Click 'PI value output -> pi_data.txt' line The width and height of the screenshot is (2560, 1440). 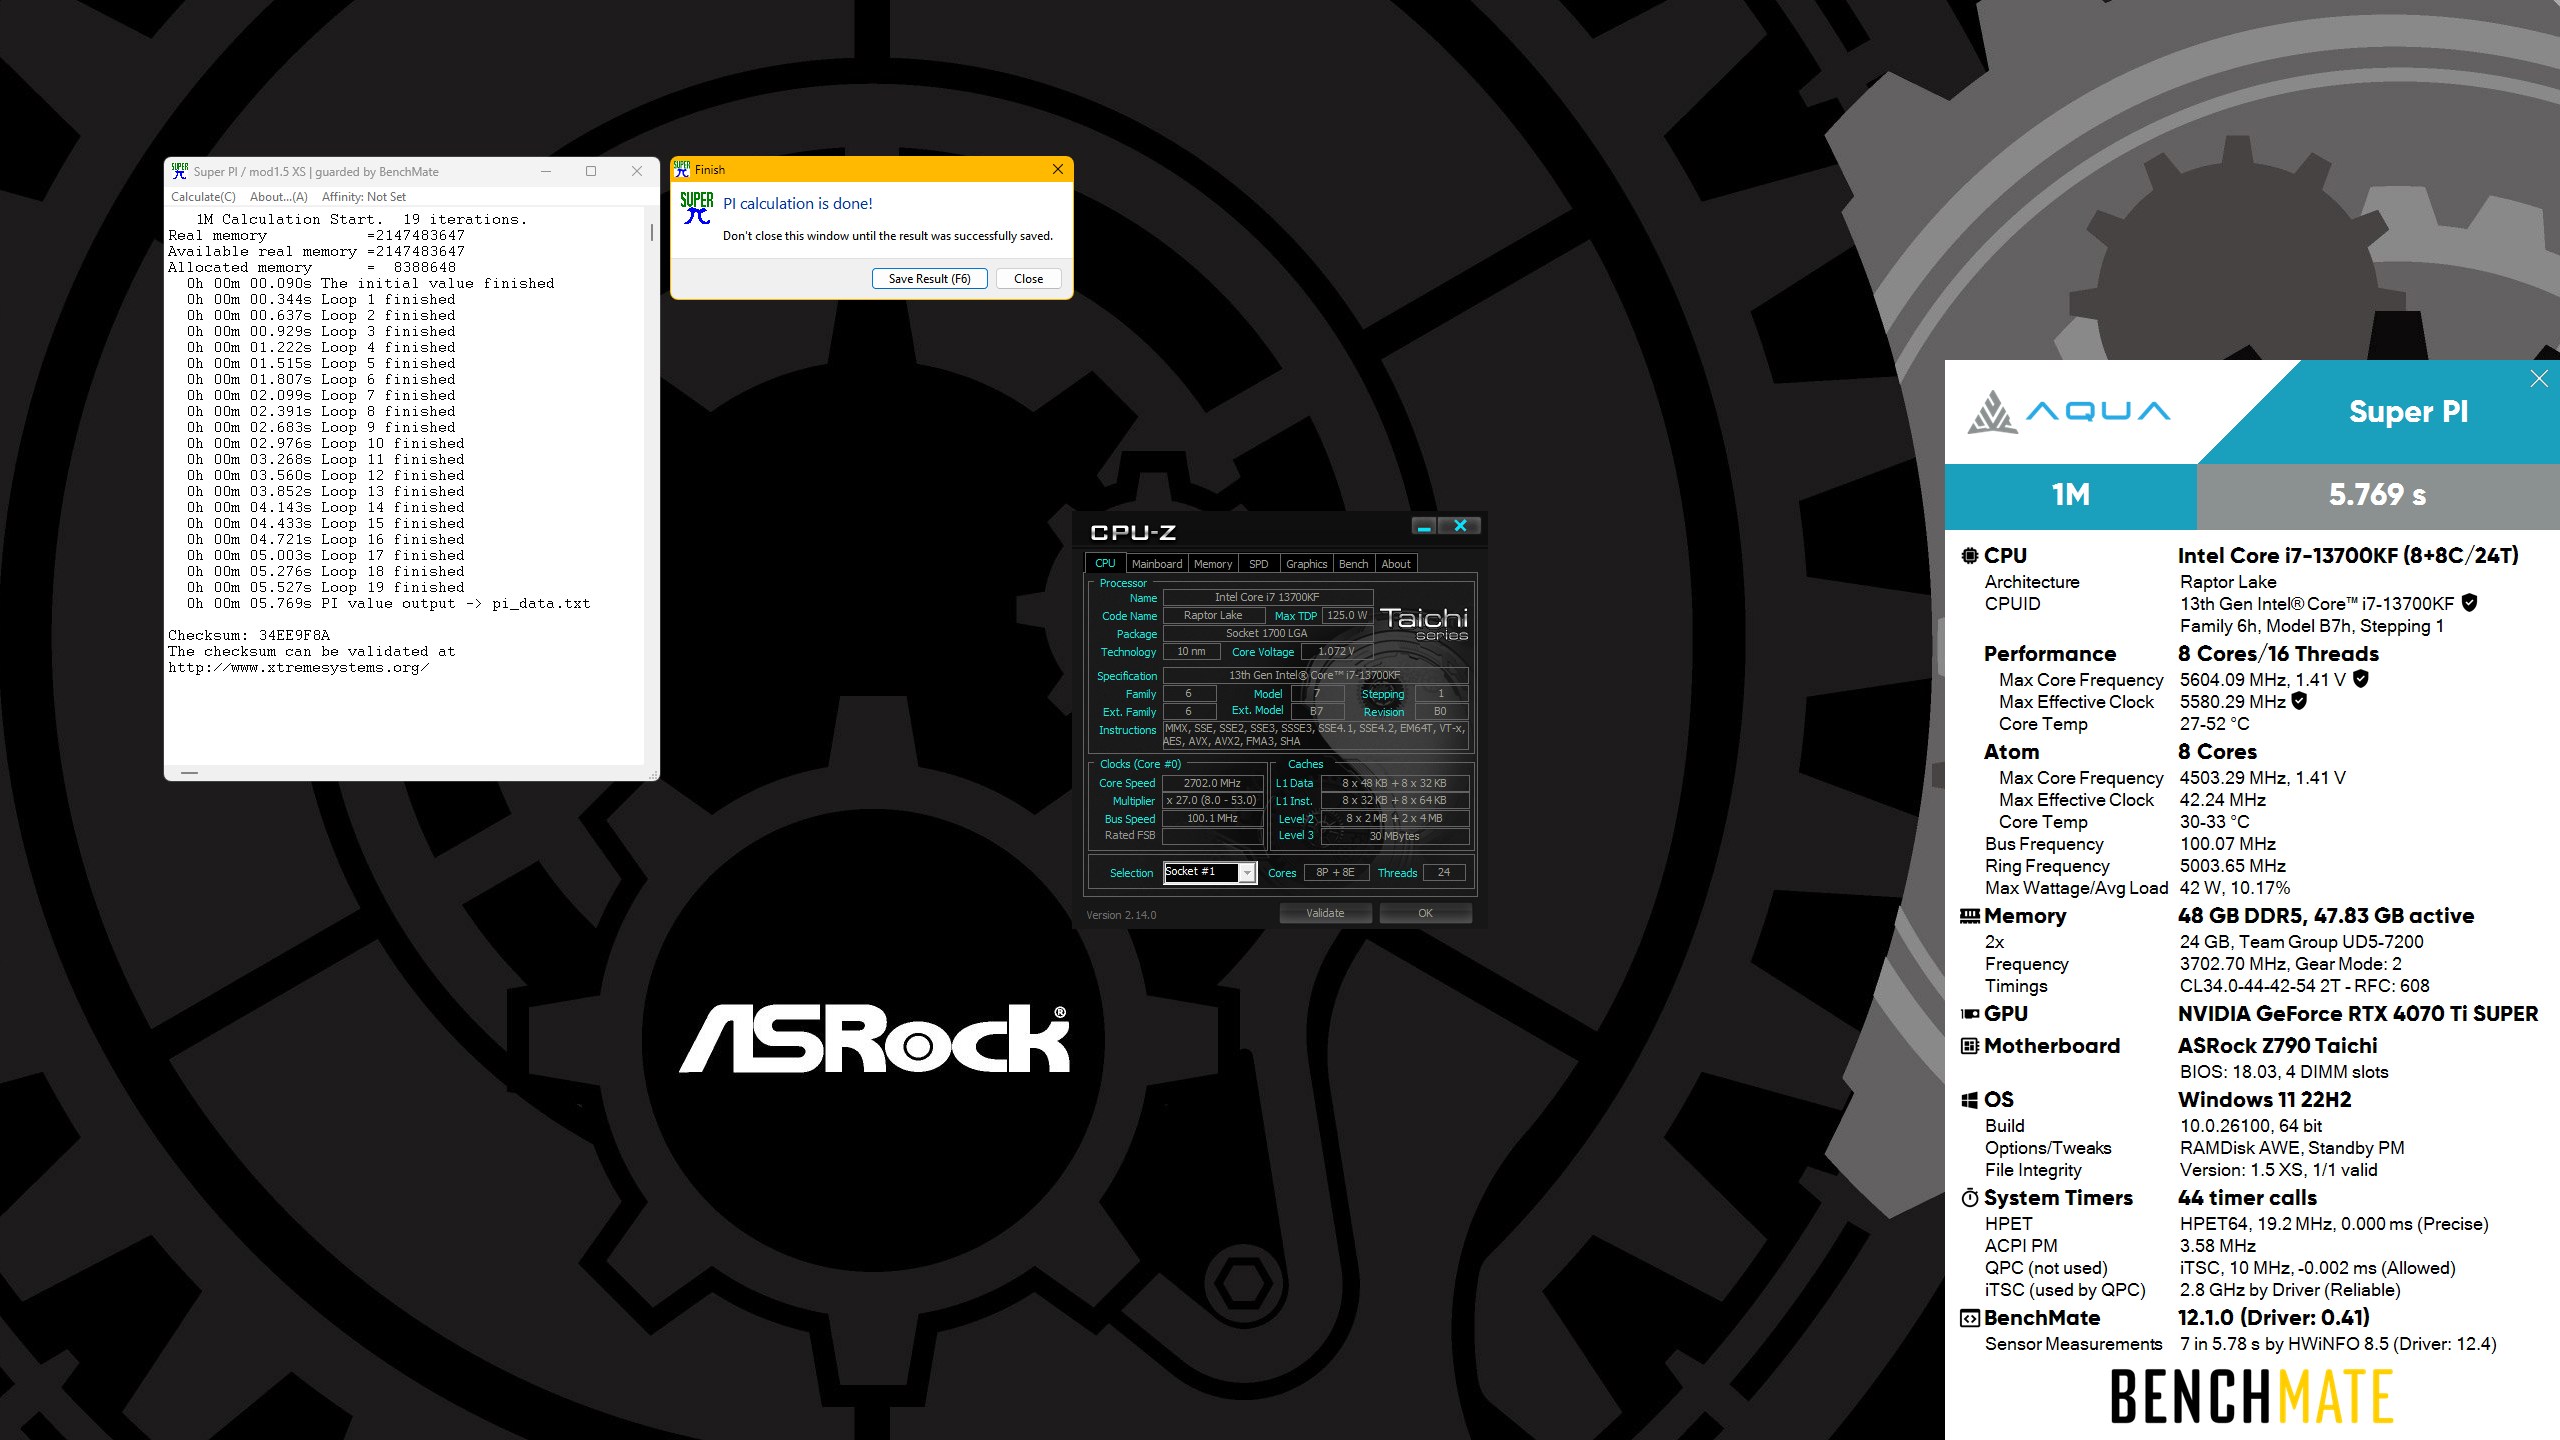389,604
